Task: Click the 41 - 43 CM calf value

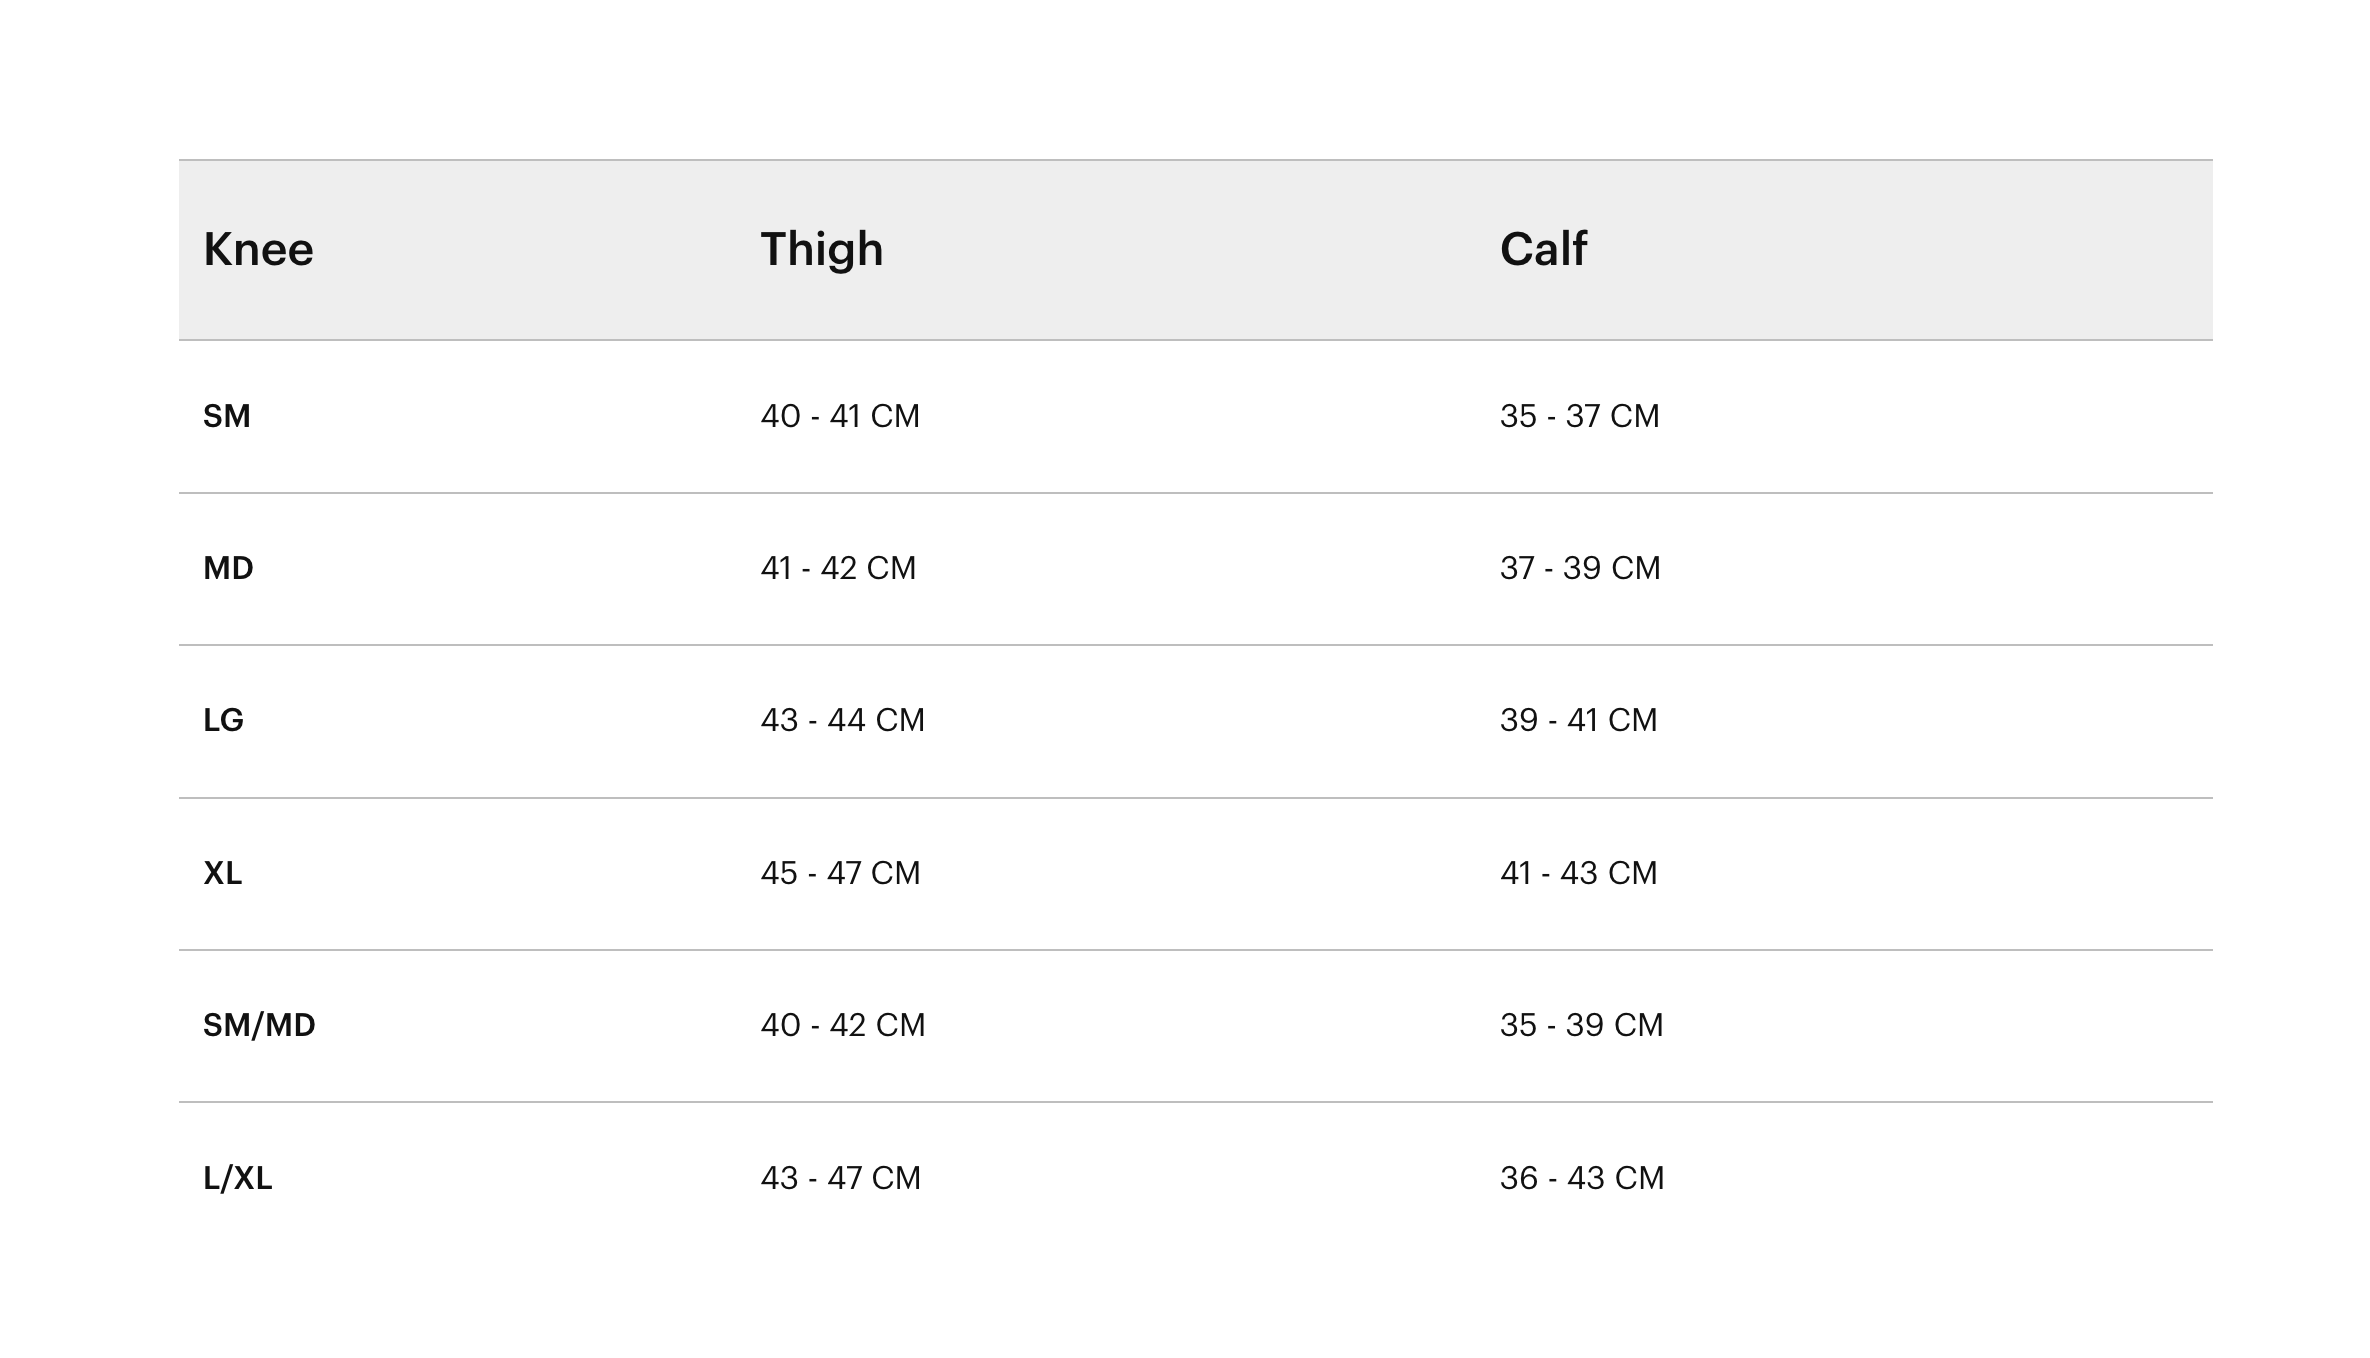Action: pos(1578,873)
